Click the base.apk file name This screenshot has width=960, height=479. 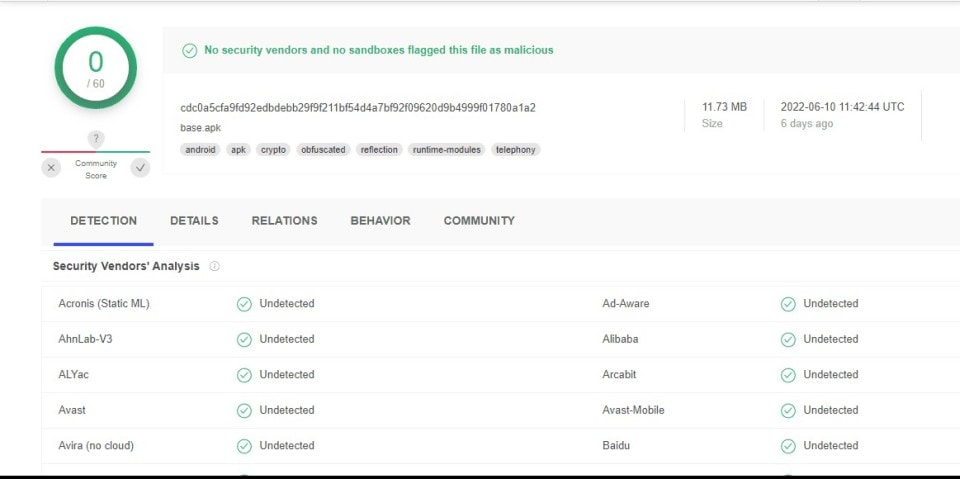[200, 128]
